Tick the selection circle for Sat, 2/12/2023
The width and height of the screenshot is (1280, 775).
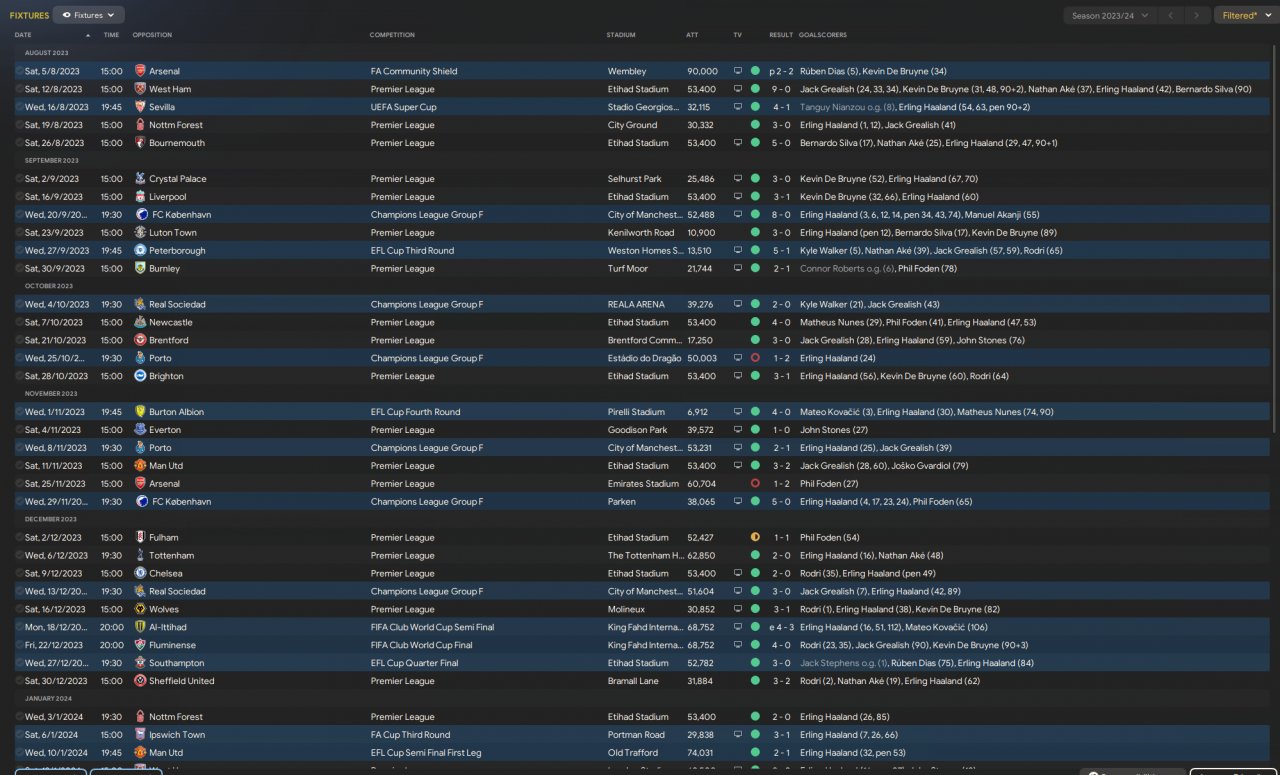tap(18, 538)
